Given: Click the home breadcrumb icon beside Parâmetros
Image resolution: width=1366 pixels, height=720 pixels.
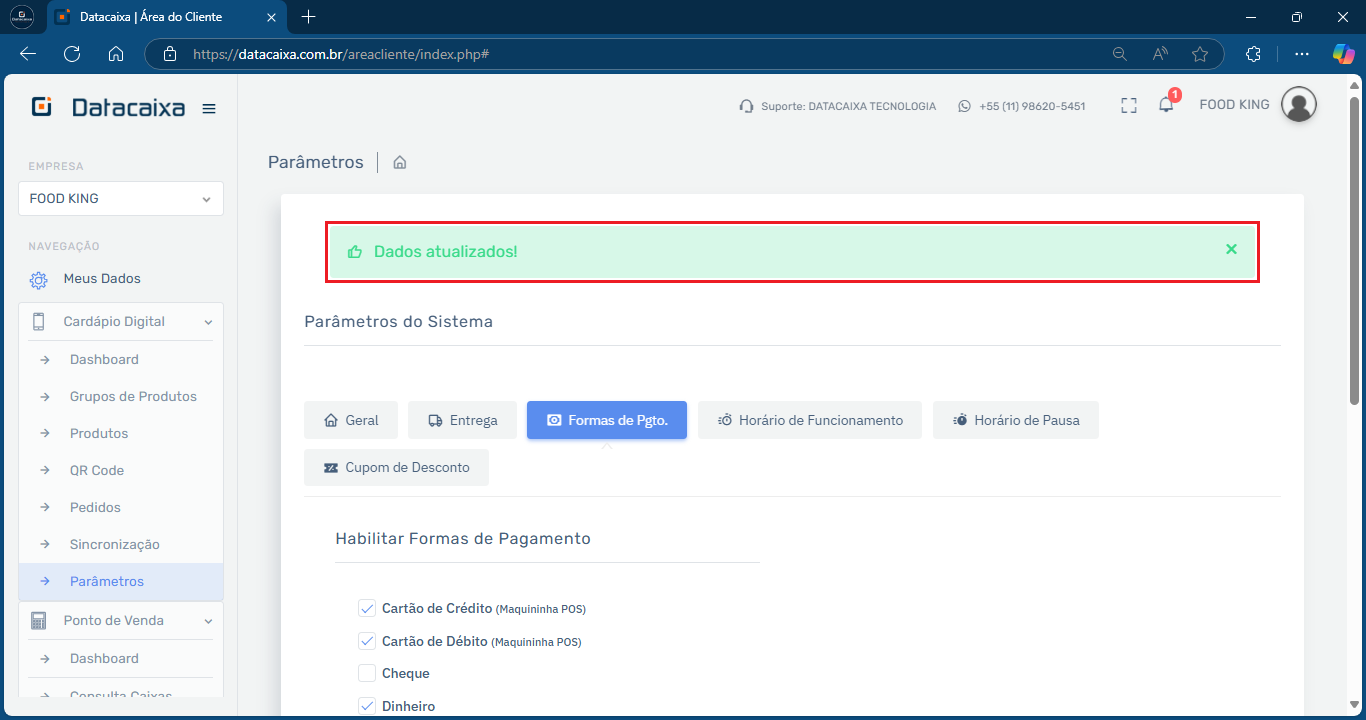Looking at the screenshot, I should 400,162.
